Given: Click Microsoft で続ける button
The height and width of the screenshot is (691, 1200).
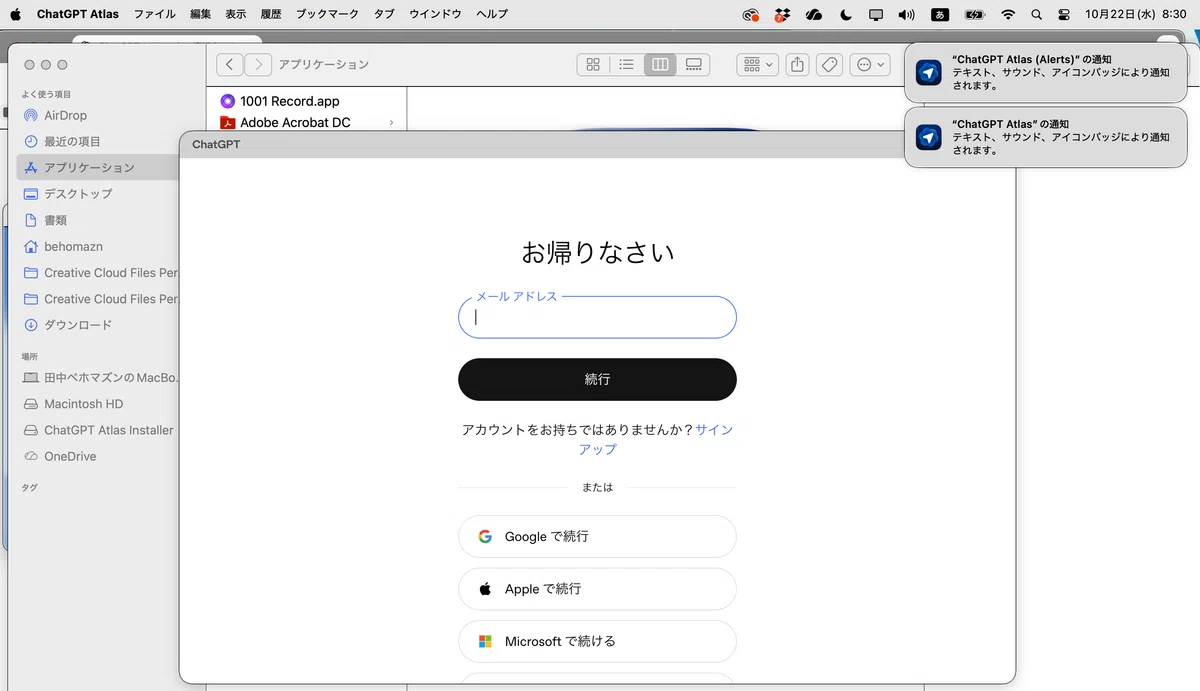Looking at the screenshot, I should (597, 641).
